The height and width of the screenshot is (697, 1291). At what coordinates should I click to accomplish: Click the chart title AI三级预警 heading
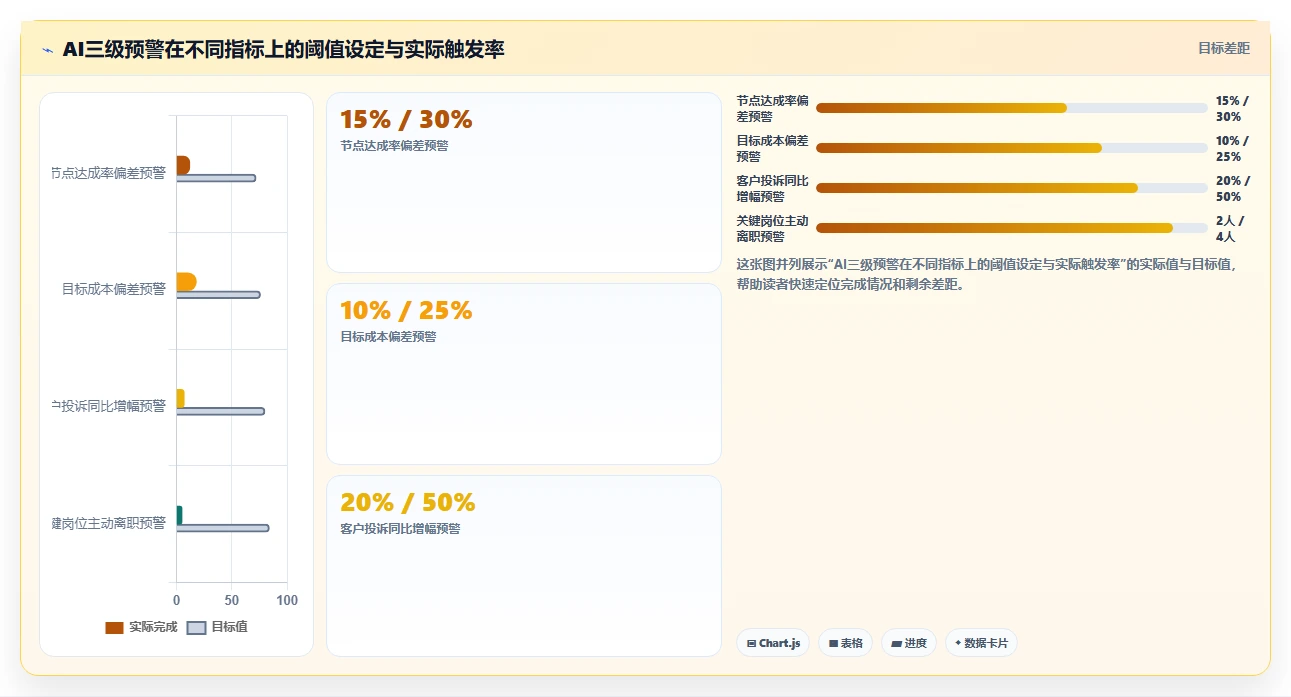(283, 49)
